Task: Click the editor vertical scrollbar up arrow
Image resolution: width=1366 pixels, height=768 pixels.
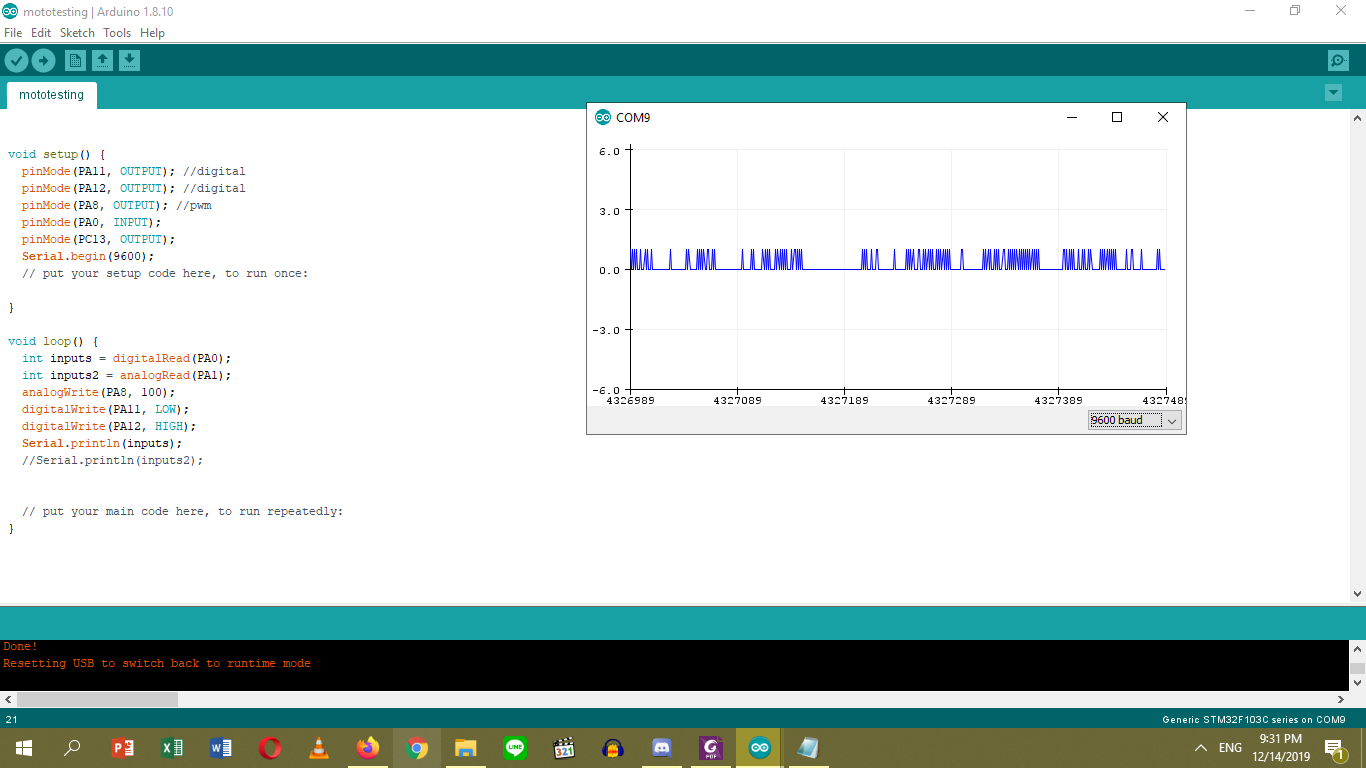Action: tap(1357, 118)
